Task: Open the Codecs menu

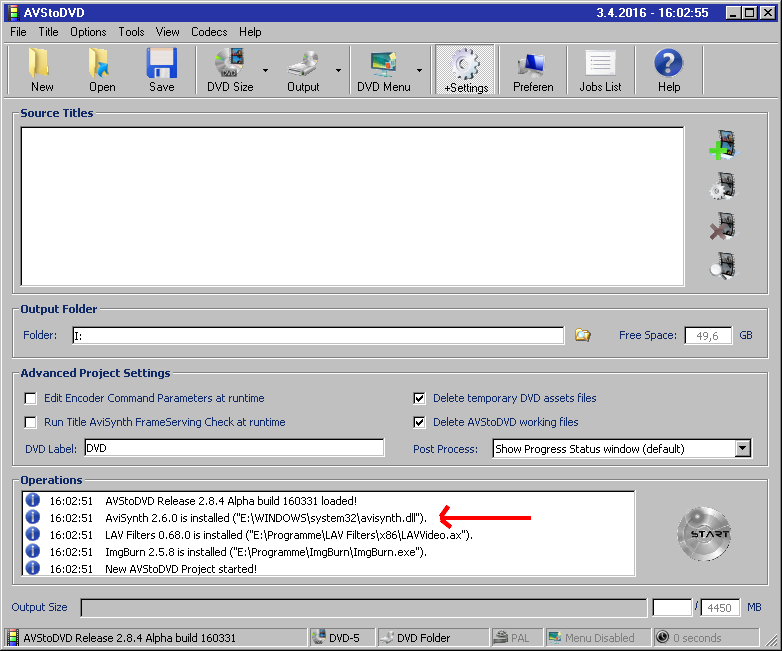Action: 209,32
